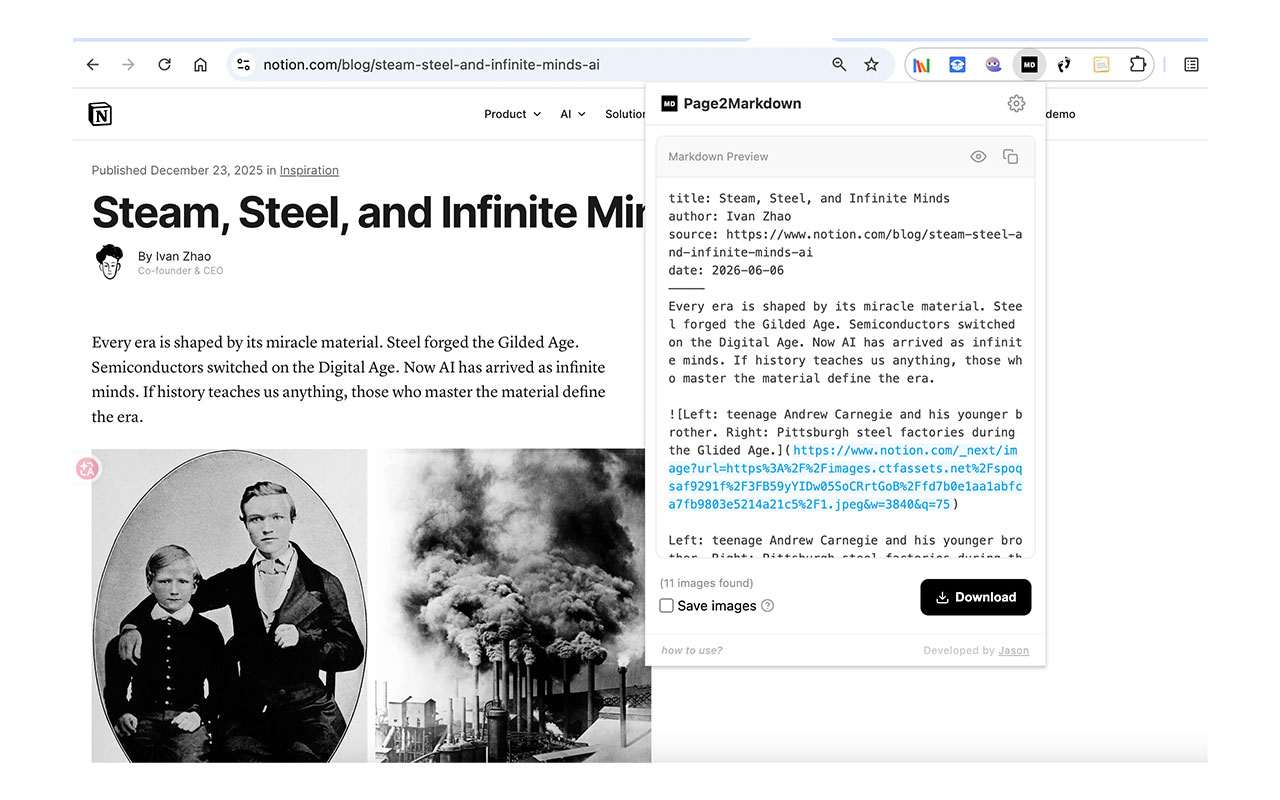
Task: Click the 'author: Ivan Zhao' preview line
Action: click(x=730, y=216)
